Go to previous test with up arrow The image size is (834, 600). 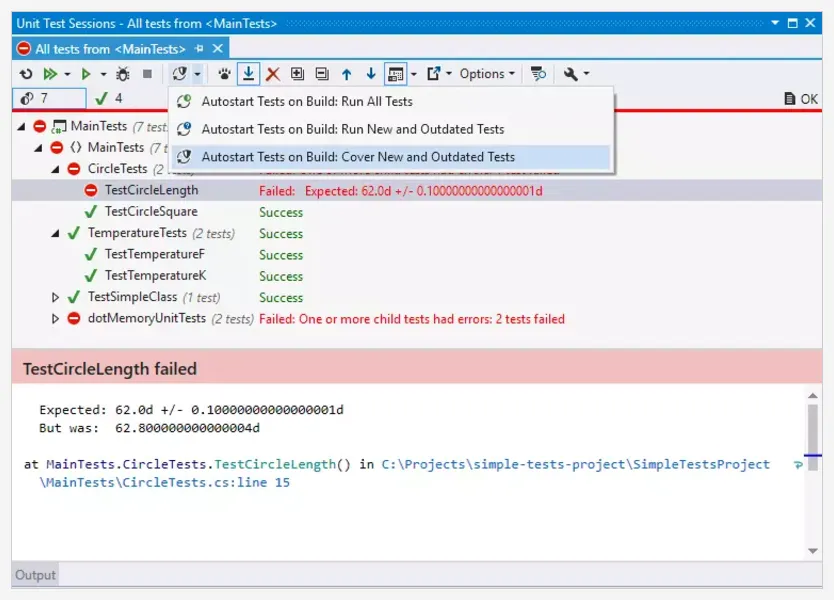[x=347, y=74]
